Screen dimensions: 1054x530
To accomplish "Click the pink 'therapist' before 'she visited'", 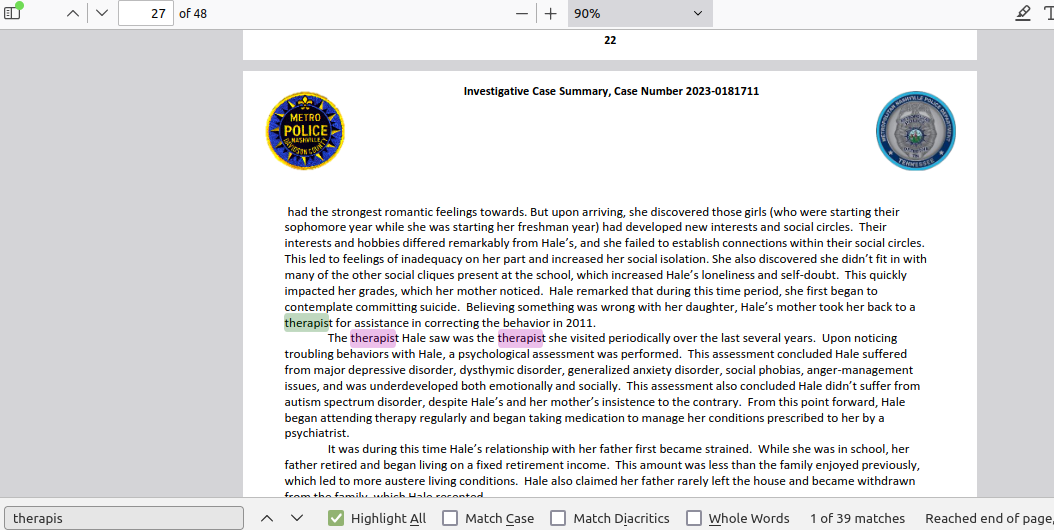I will (x=520, y=338).
